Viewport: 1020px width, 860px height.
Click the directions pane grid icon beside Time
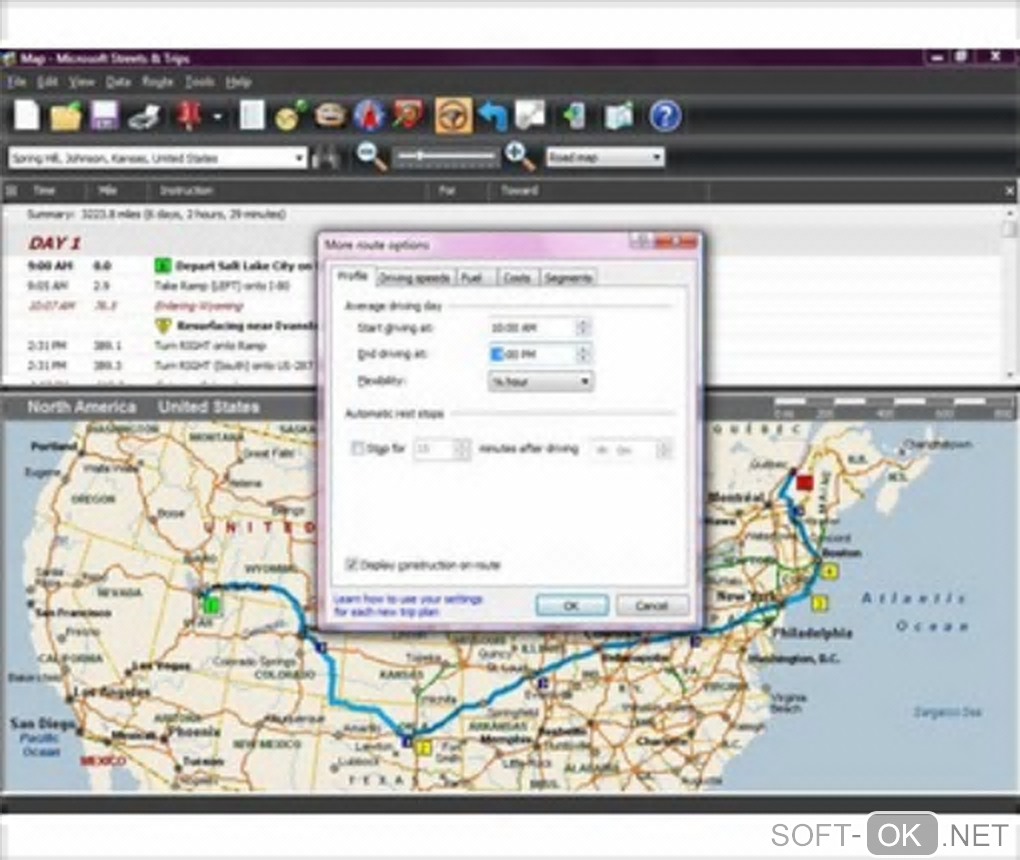point(11,190)
